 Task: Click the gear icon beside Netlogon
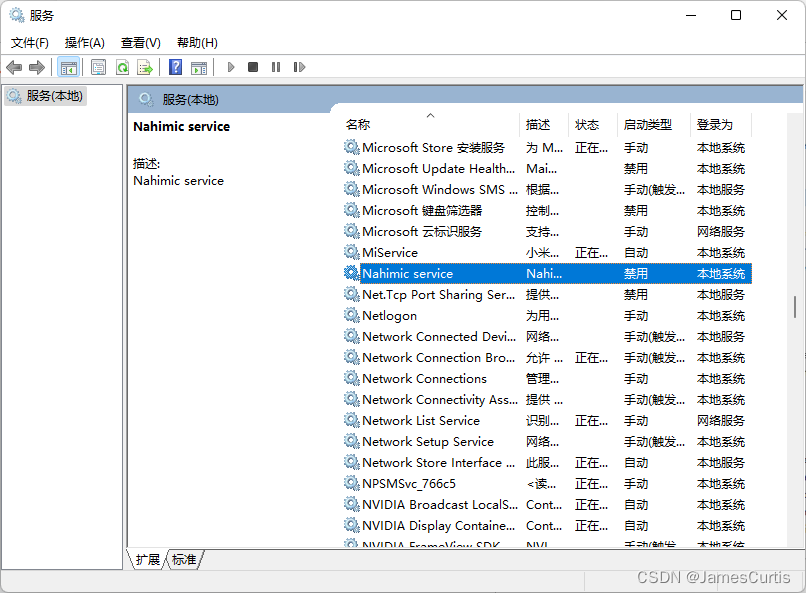click(x=352, y=315)
